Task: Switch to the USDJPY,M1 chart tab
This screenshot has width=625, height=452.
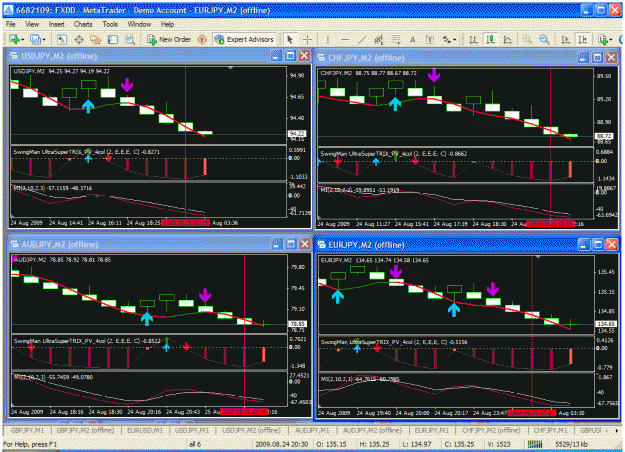Action: point(192,430)
